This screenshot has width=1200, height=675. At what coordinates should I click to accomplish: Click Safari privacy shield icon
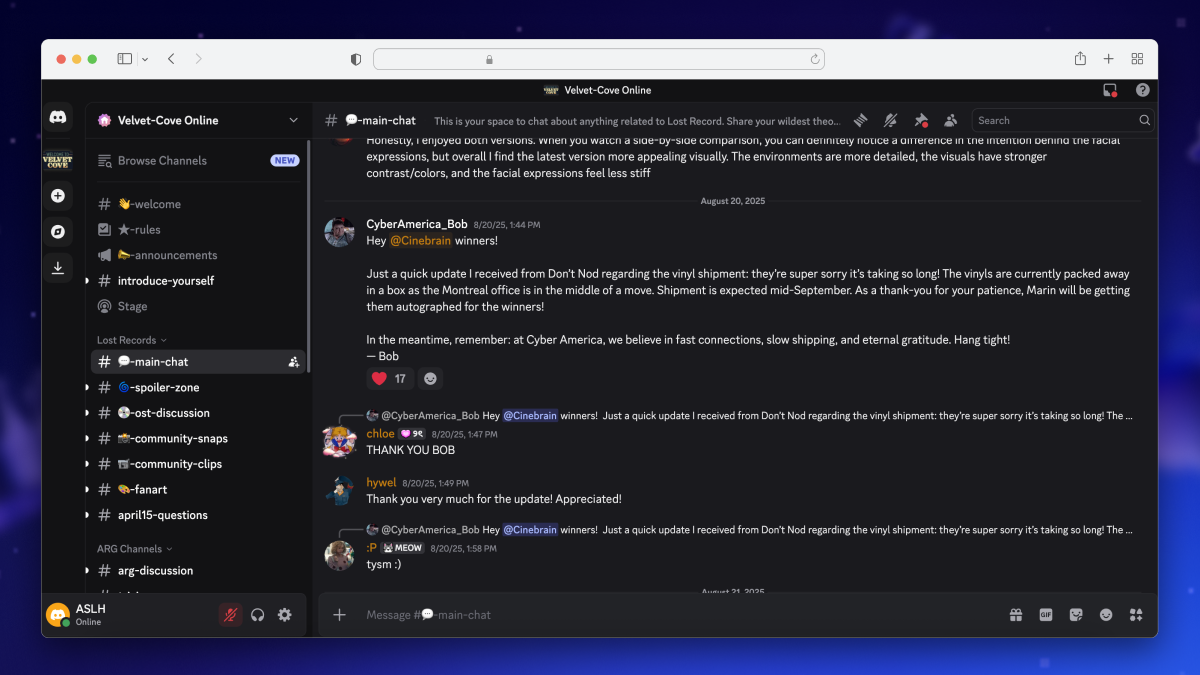[x=356, y=59]
